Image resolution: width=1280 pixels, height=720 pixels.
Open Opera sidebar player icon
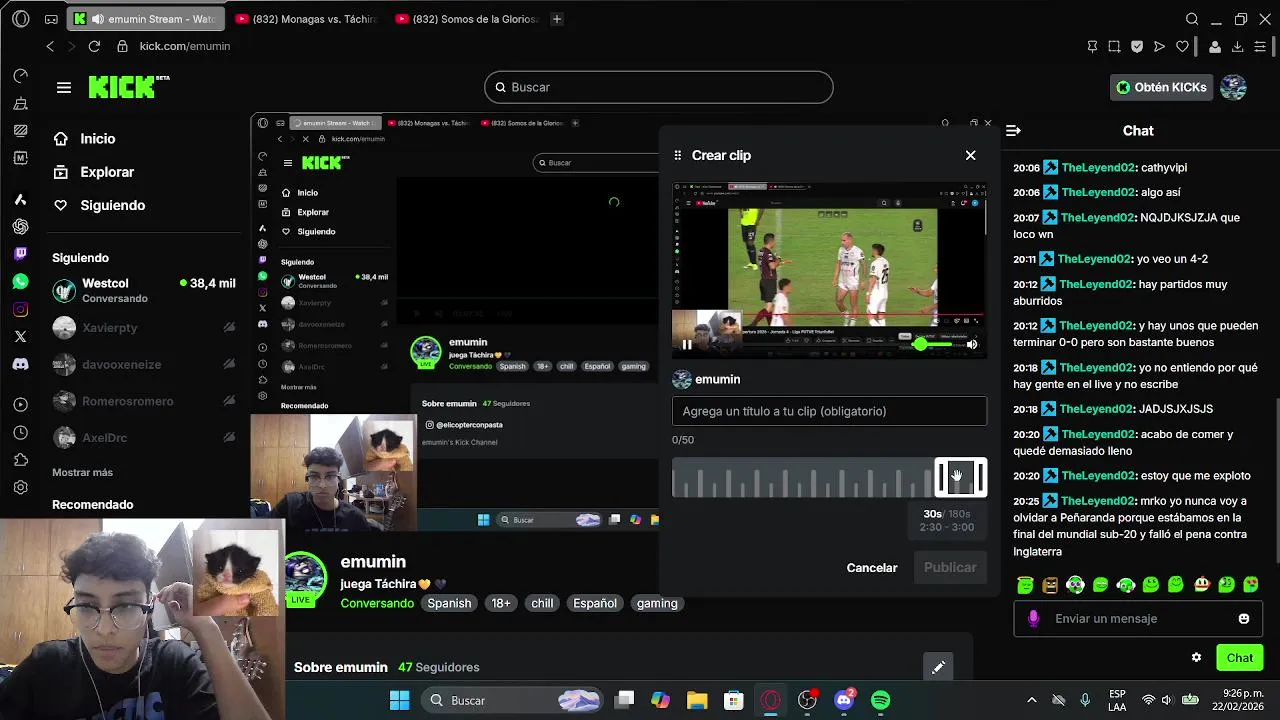[20, 405]
